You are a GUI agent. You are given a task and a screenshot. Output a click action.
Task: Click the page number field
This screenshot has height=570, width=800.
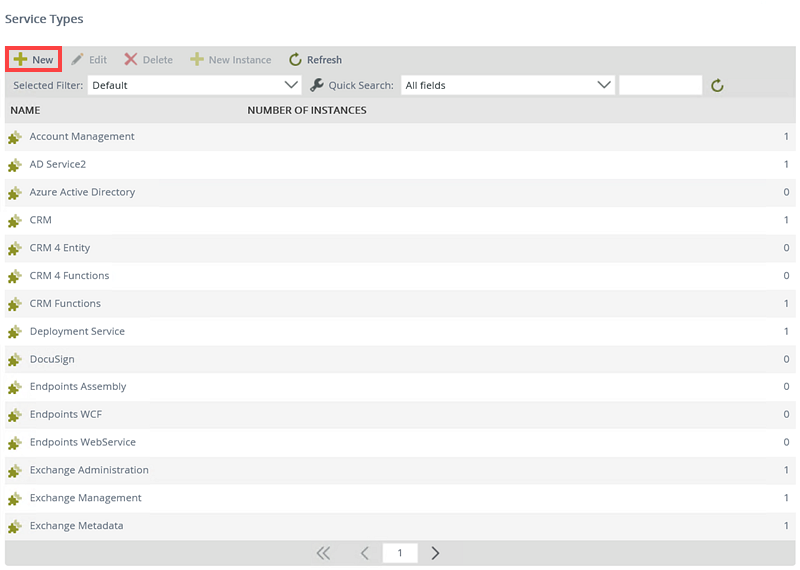400,553
